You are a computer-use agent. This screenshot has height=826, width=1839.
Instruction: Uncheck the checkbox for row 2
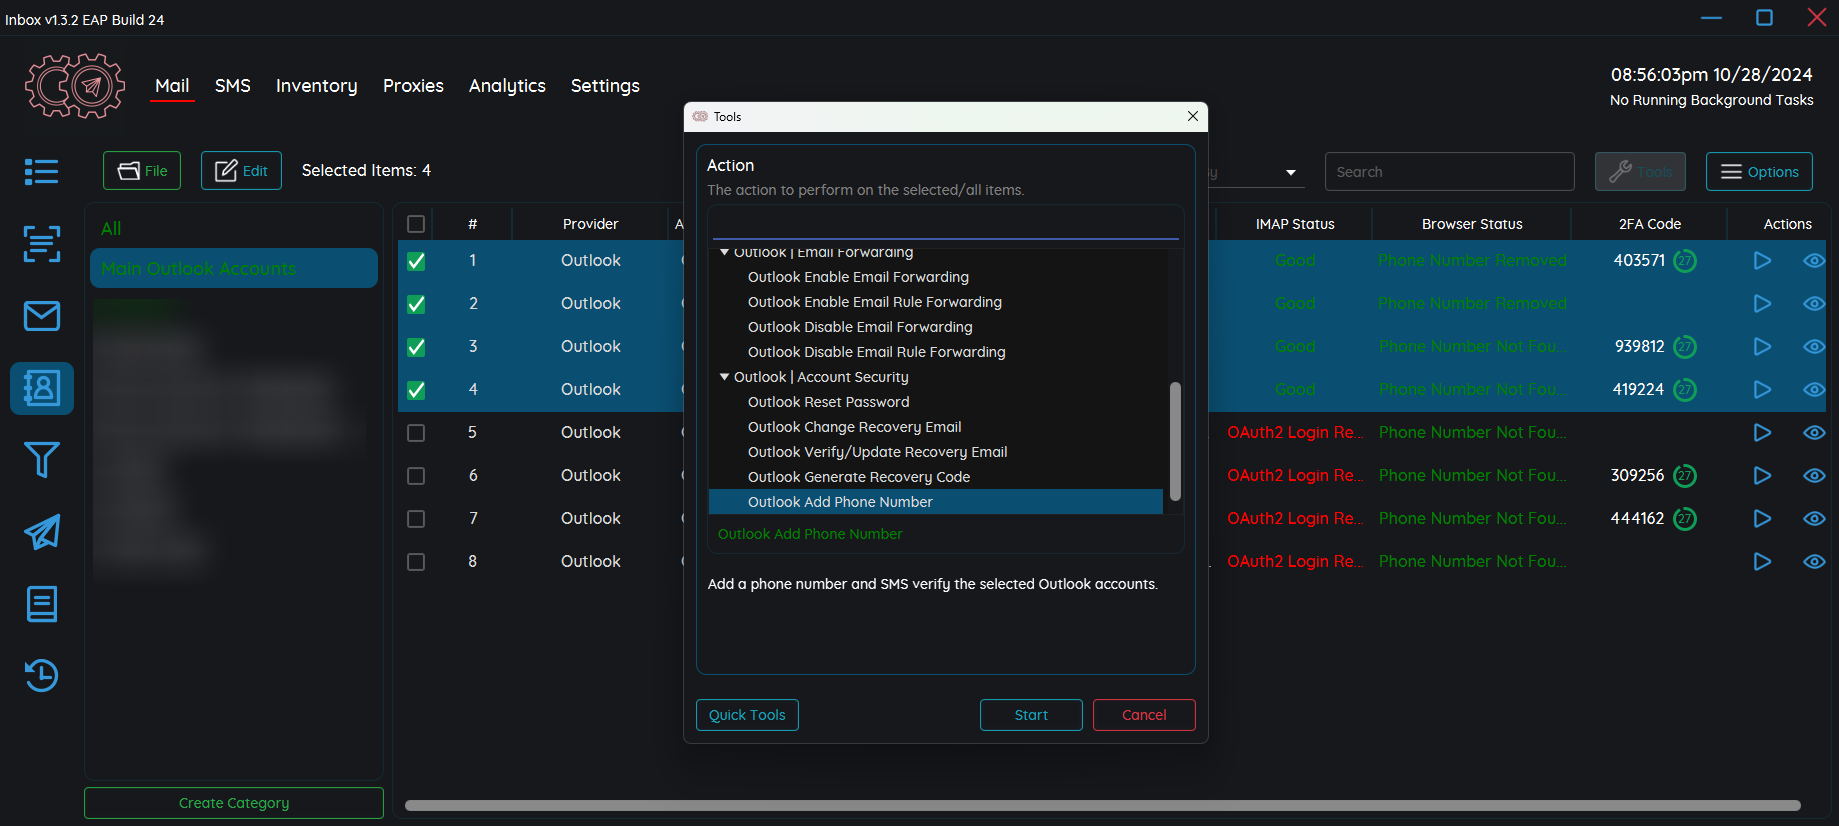[416, 304]
